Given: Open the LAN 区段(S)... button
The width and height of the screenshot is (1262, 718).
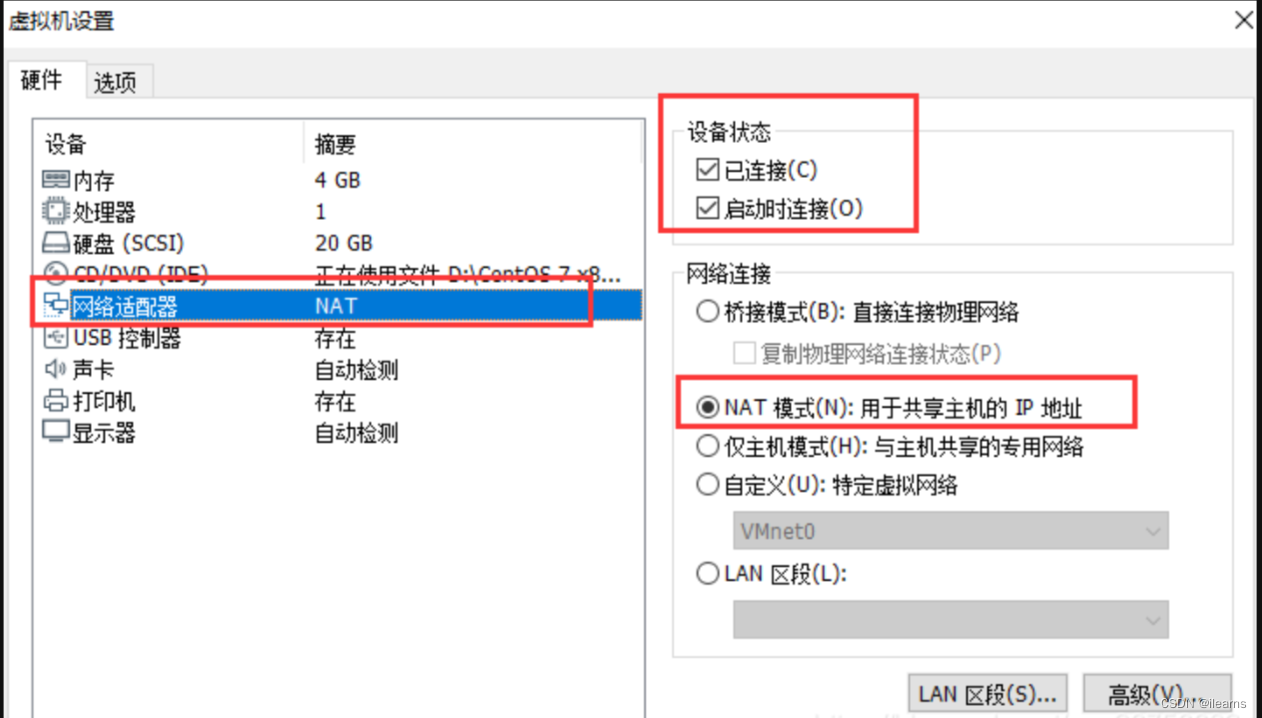Looking at the screenshot, I should coord(987,694).
